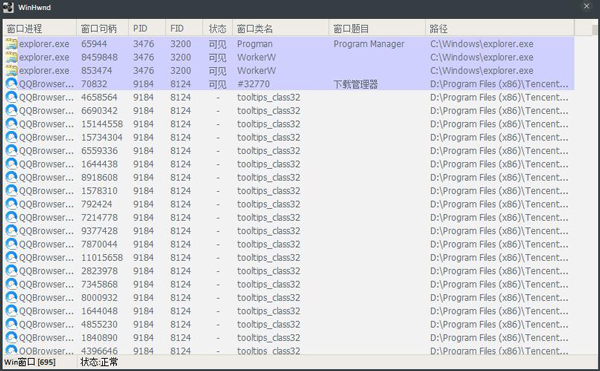Sort by the 窗口进程 column header
The width and height of the screenshot is (600, 371).
tap(40, 28)
